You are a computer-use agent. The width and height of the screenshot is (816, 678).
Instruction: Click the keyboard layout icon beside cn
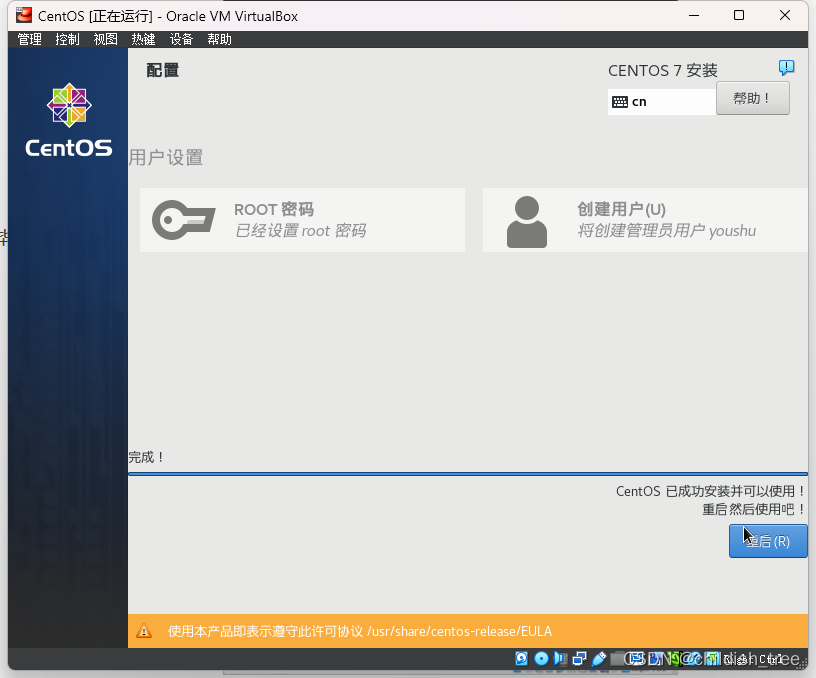[620, 102]
